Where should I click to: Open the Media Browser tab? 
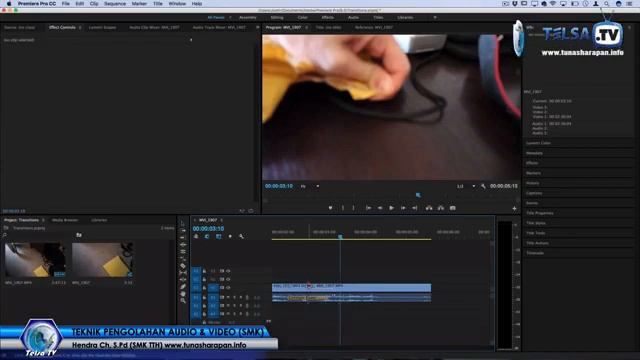point(65,220)
